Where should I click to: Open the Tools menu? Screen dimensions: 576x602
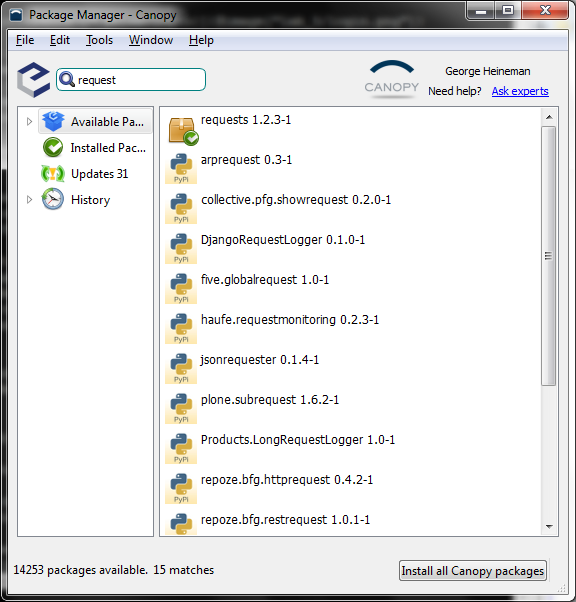pyautogui.click(x=99, y=40)
